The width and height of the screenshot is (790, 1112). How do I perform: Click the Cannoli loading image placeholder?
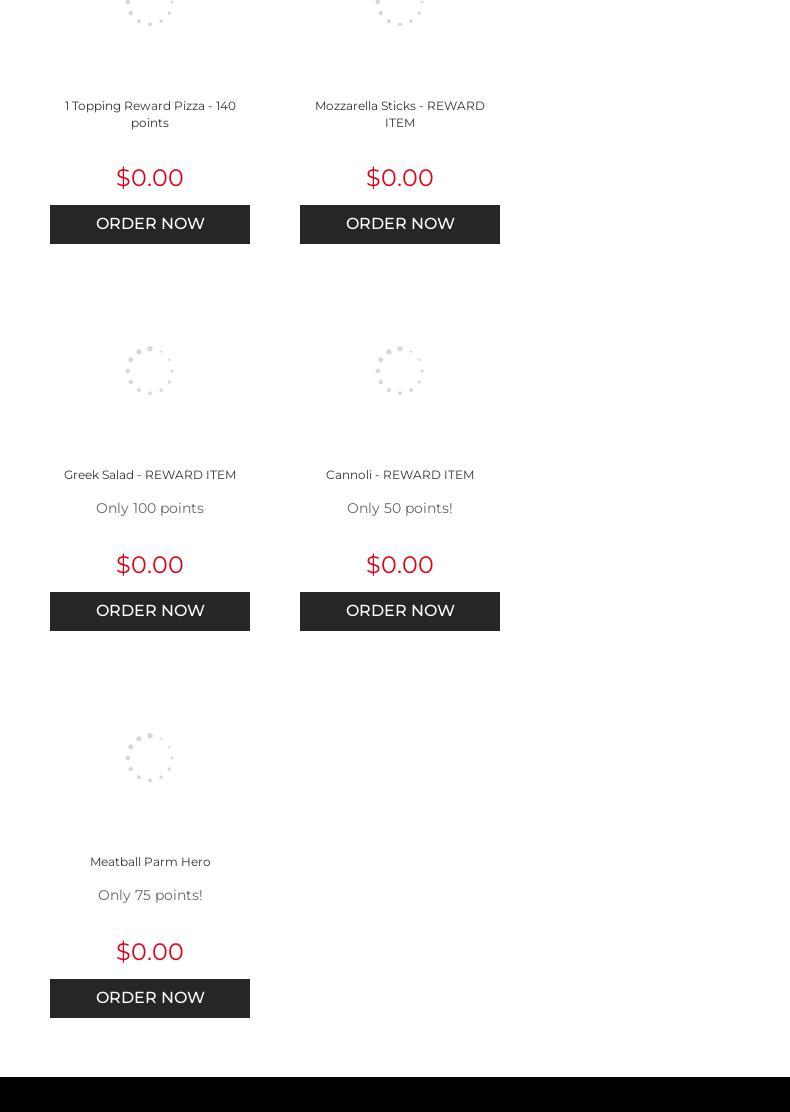(x=400, y=371)
